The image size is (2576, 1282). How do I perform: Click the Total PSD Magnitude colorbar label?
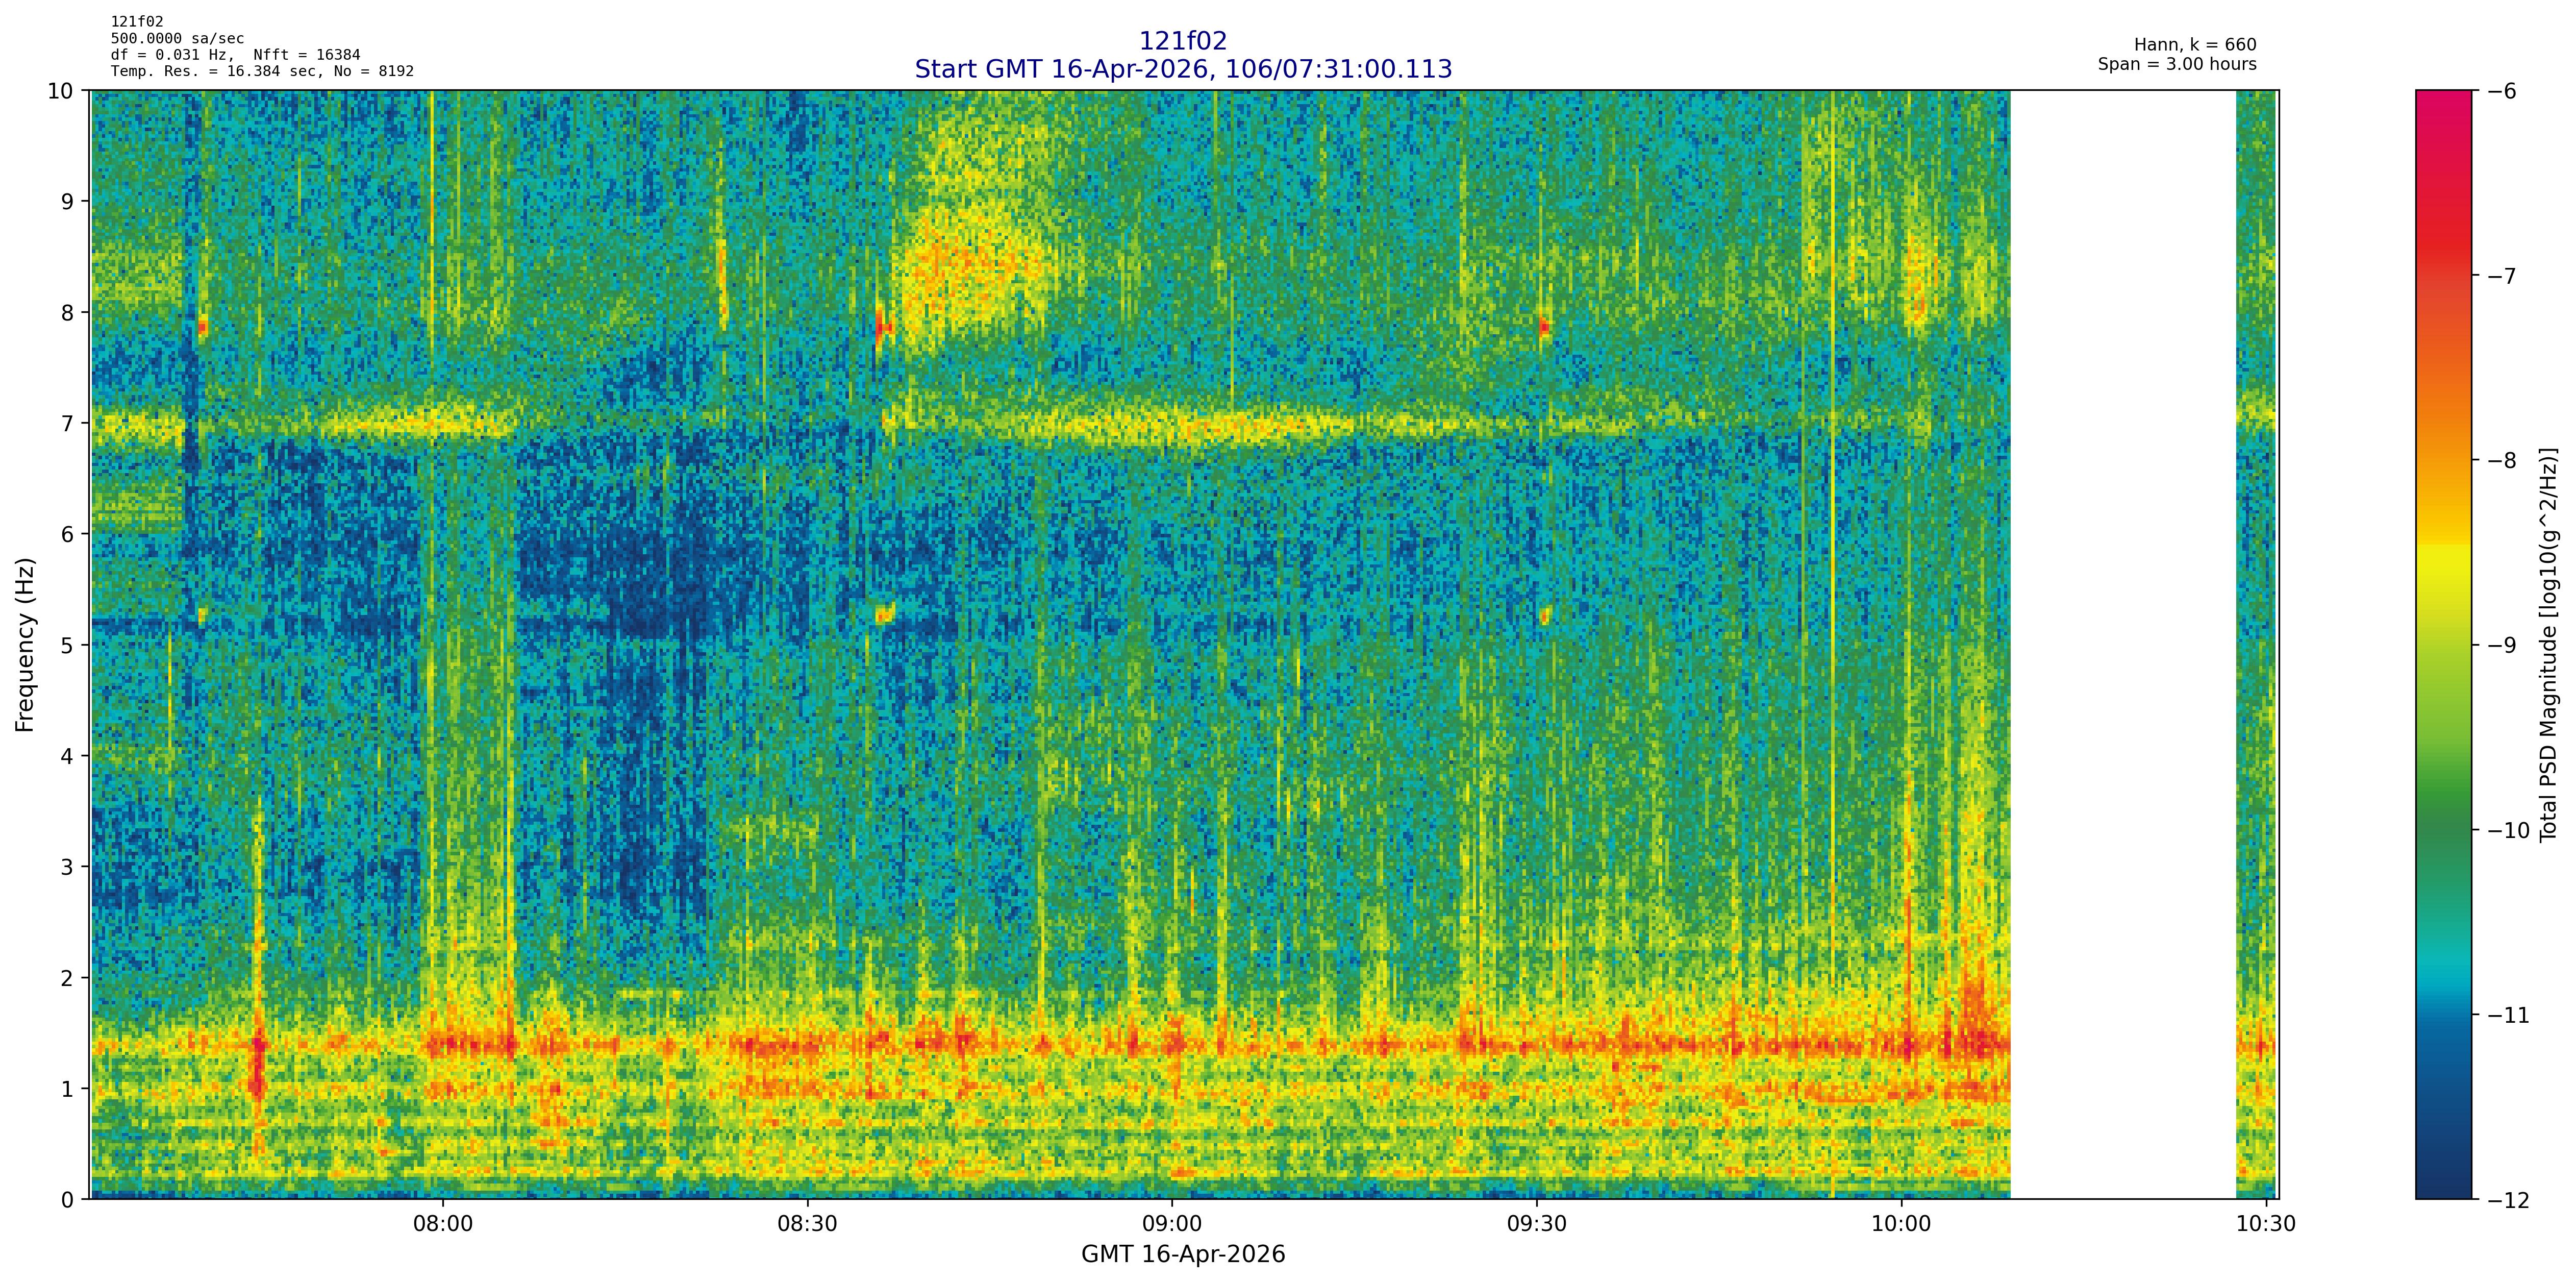(x=2549, y=645)
